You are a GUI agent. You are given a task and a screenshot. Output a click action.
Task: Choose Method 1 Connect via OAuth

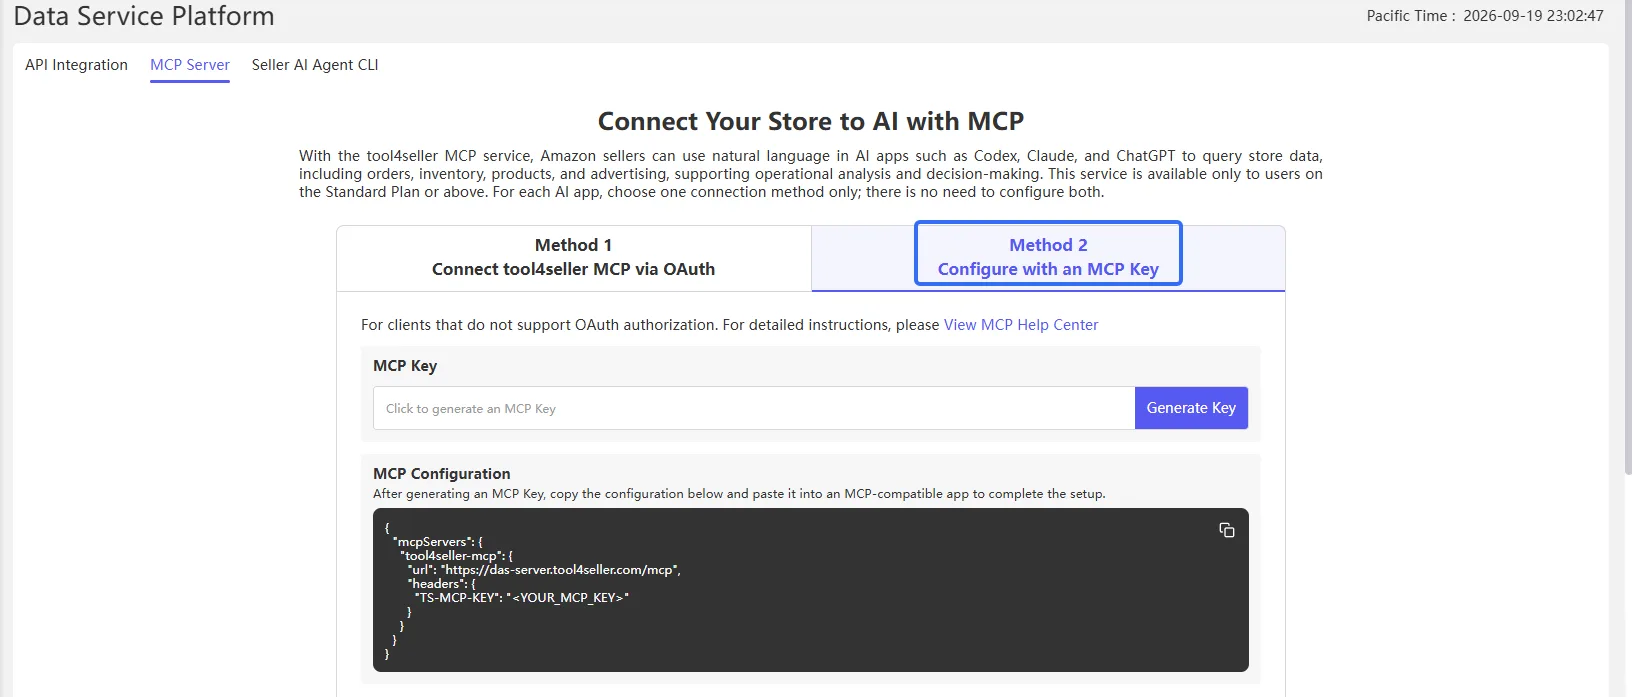[x=574, y=258]
